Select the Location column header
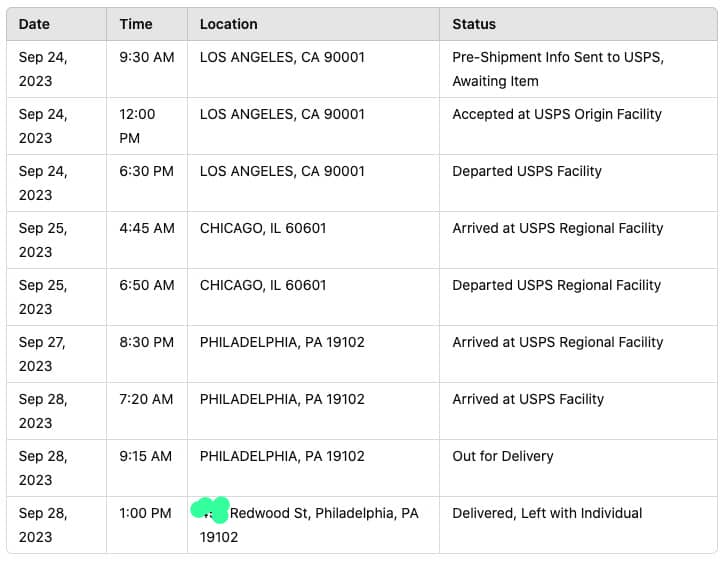The width and height of the screenshot is (723, 562). tap(228, 24)
